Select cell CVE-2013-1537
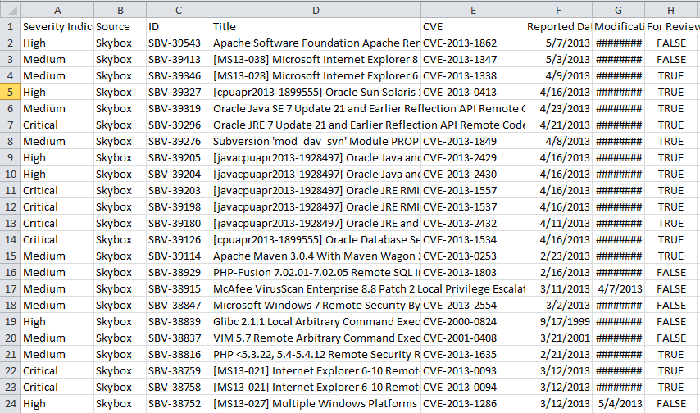This screenshot has height=413, width=700. (473, 207)
